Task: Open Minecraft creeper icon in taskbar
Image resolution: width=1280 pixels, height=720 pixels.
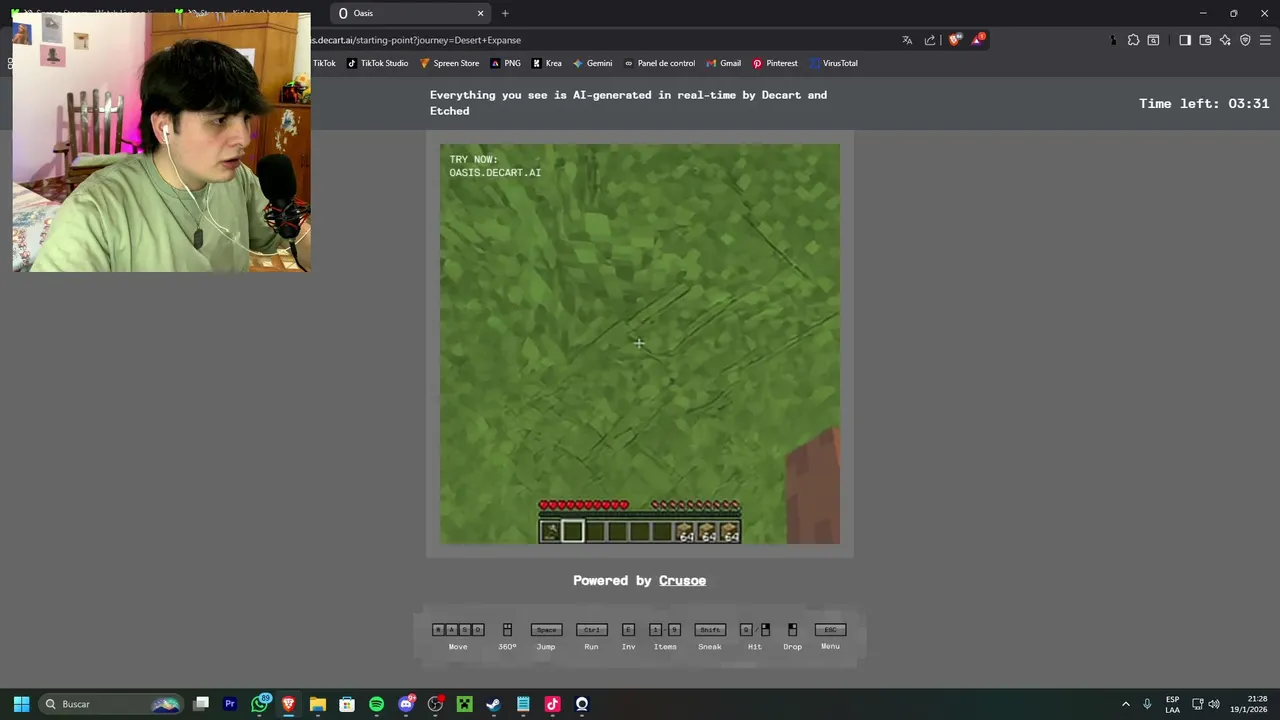Action: click(464, 704)
